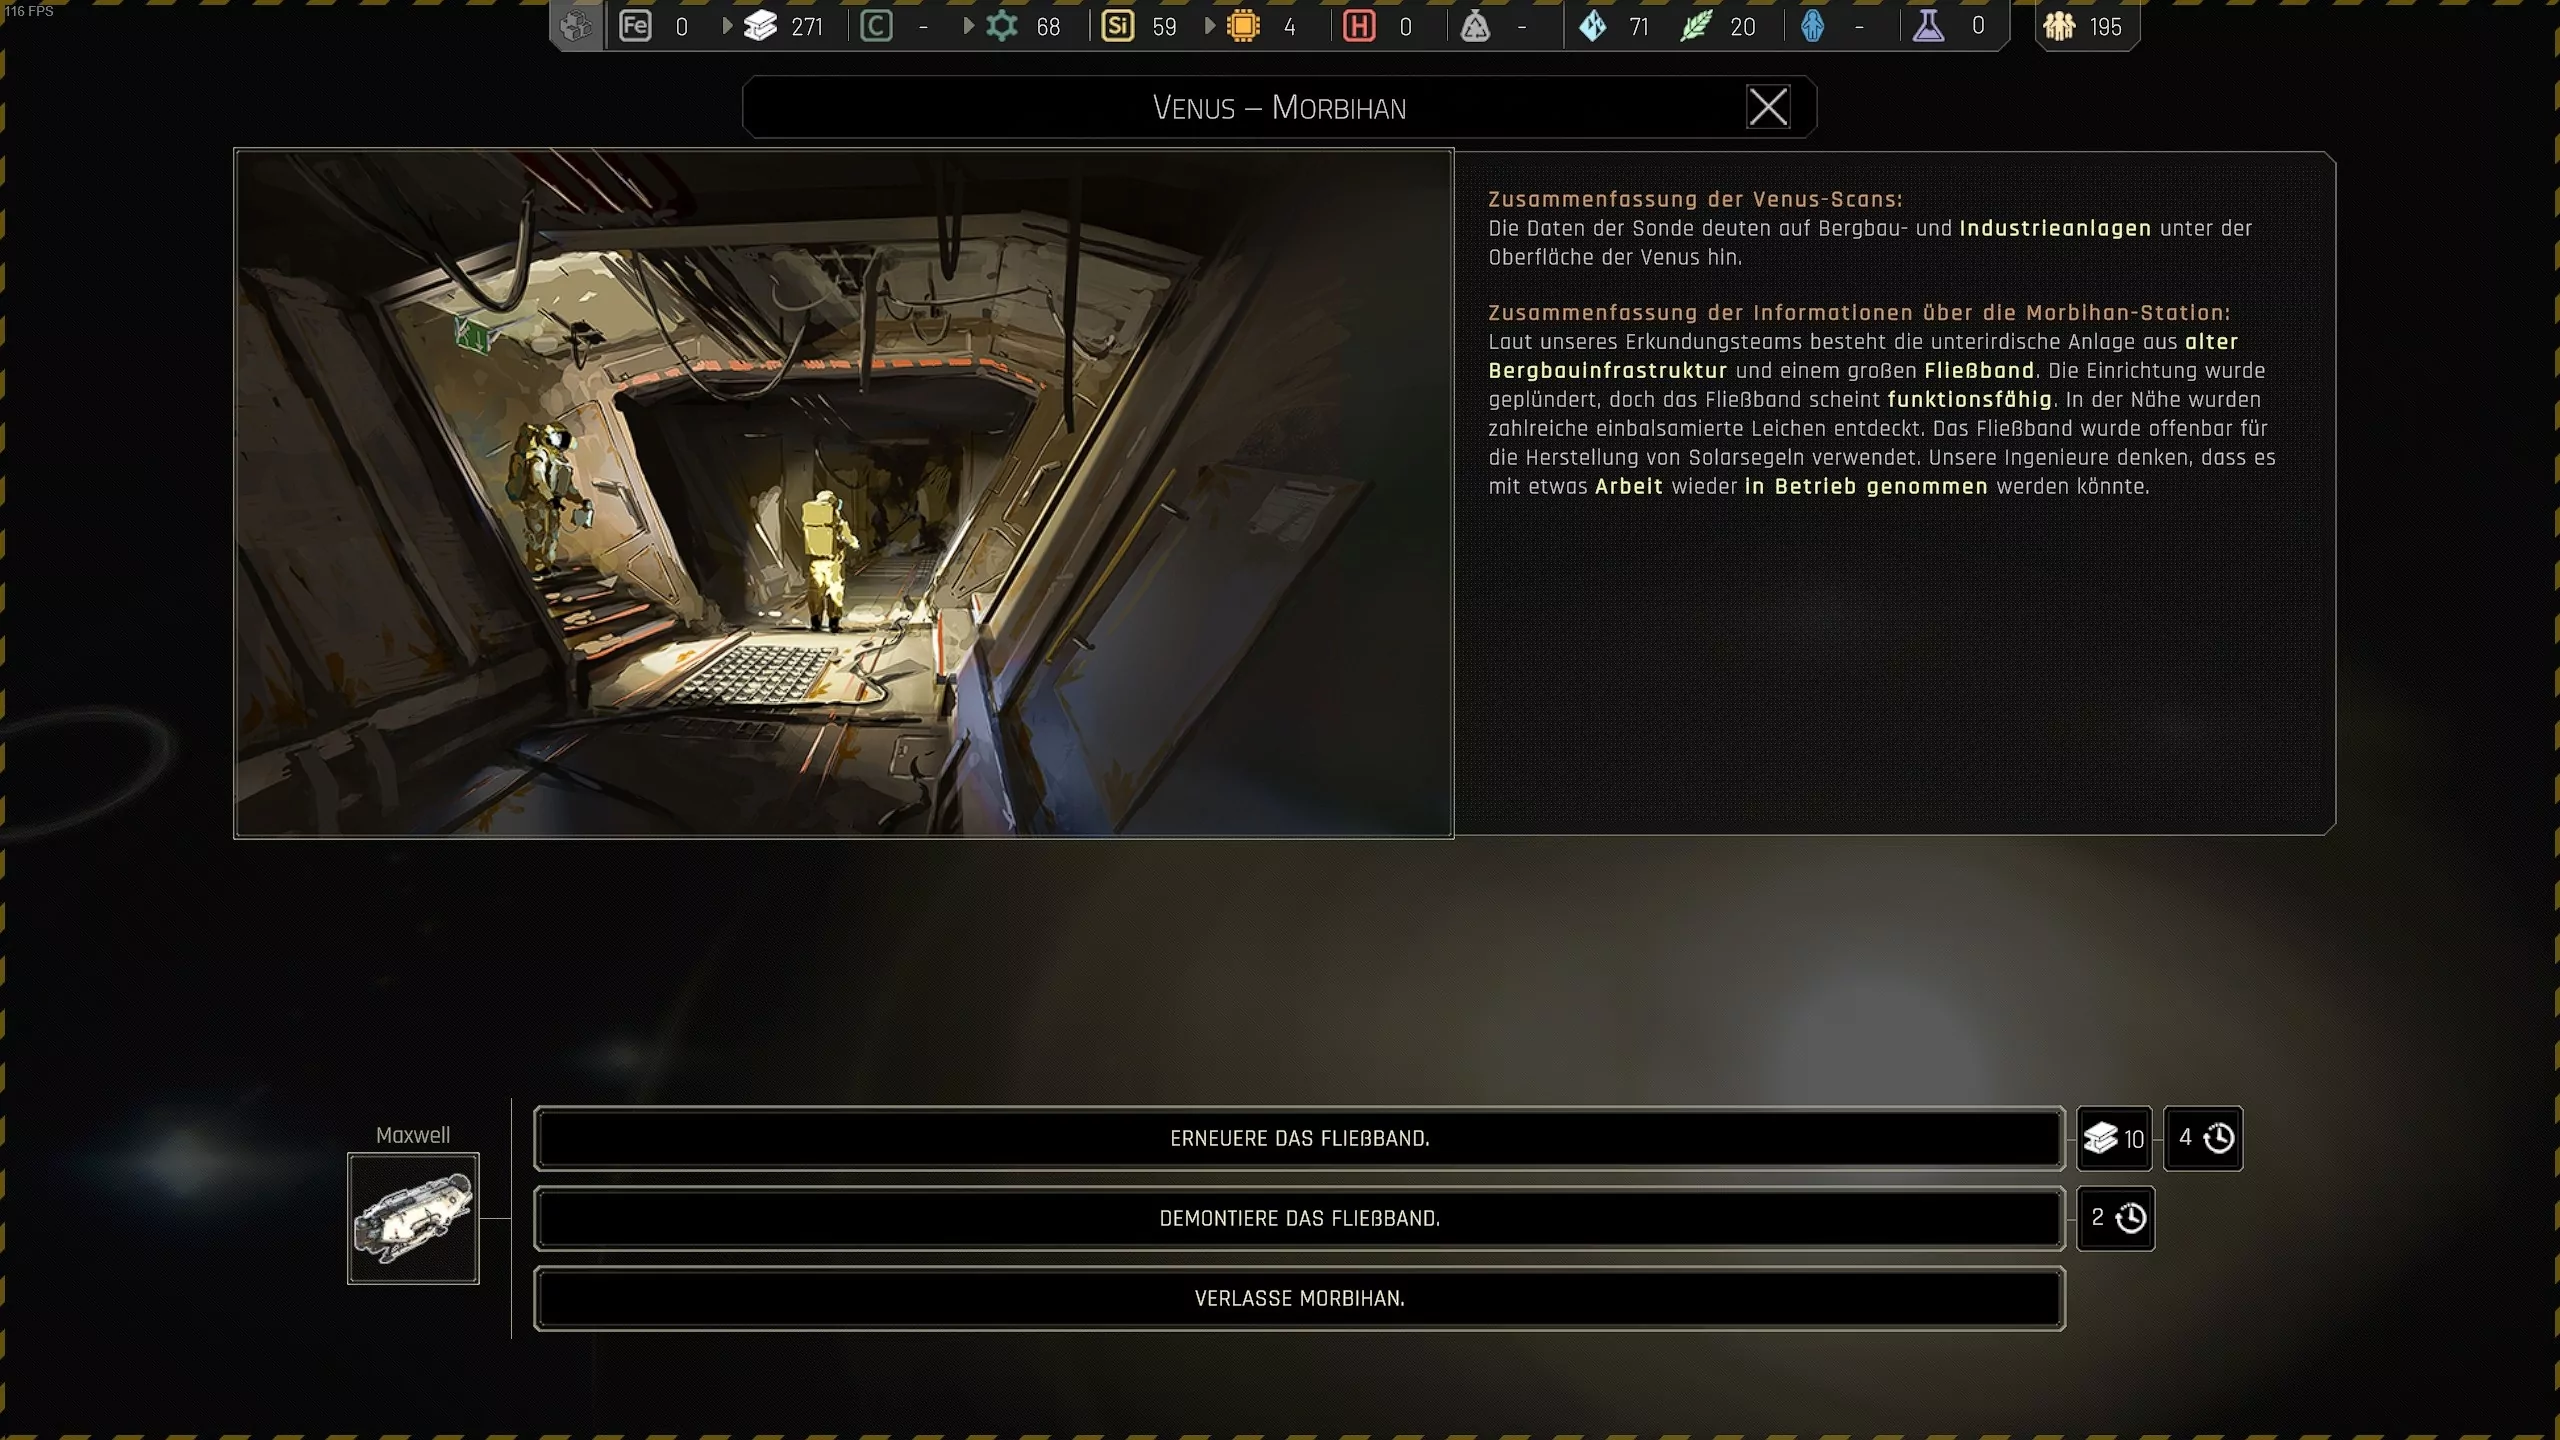Click the population crew icon showing 195
Screen dimensions: 2560x1440
pos(2059,26)
